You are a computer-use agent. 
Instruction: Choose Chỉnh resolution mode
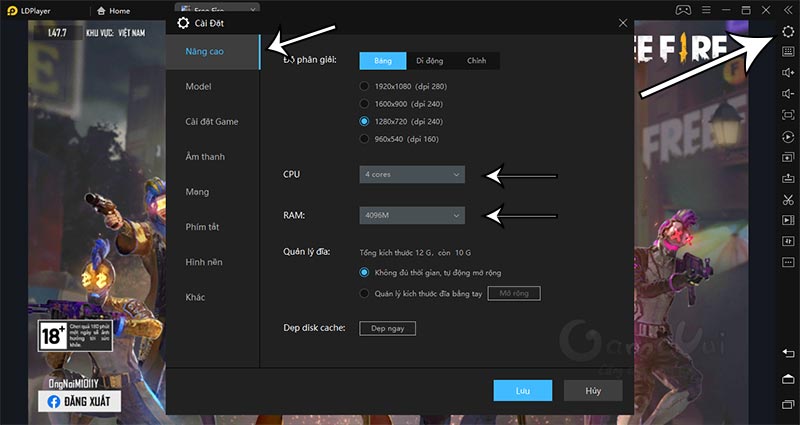pos(477,60)
